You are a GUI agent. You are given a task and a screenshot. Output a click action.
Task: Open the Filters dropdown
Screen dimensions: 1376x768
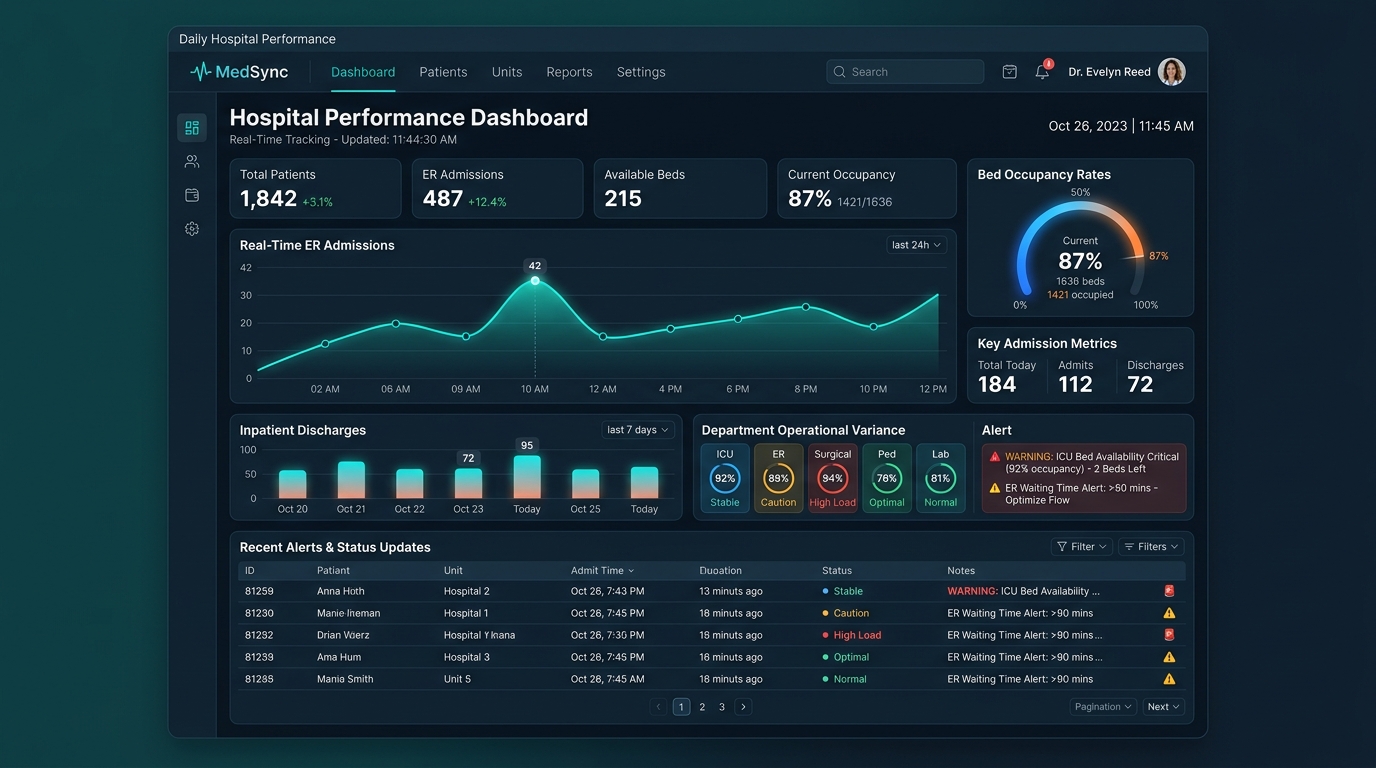coord(1151,547)
